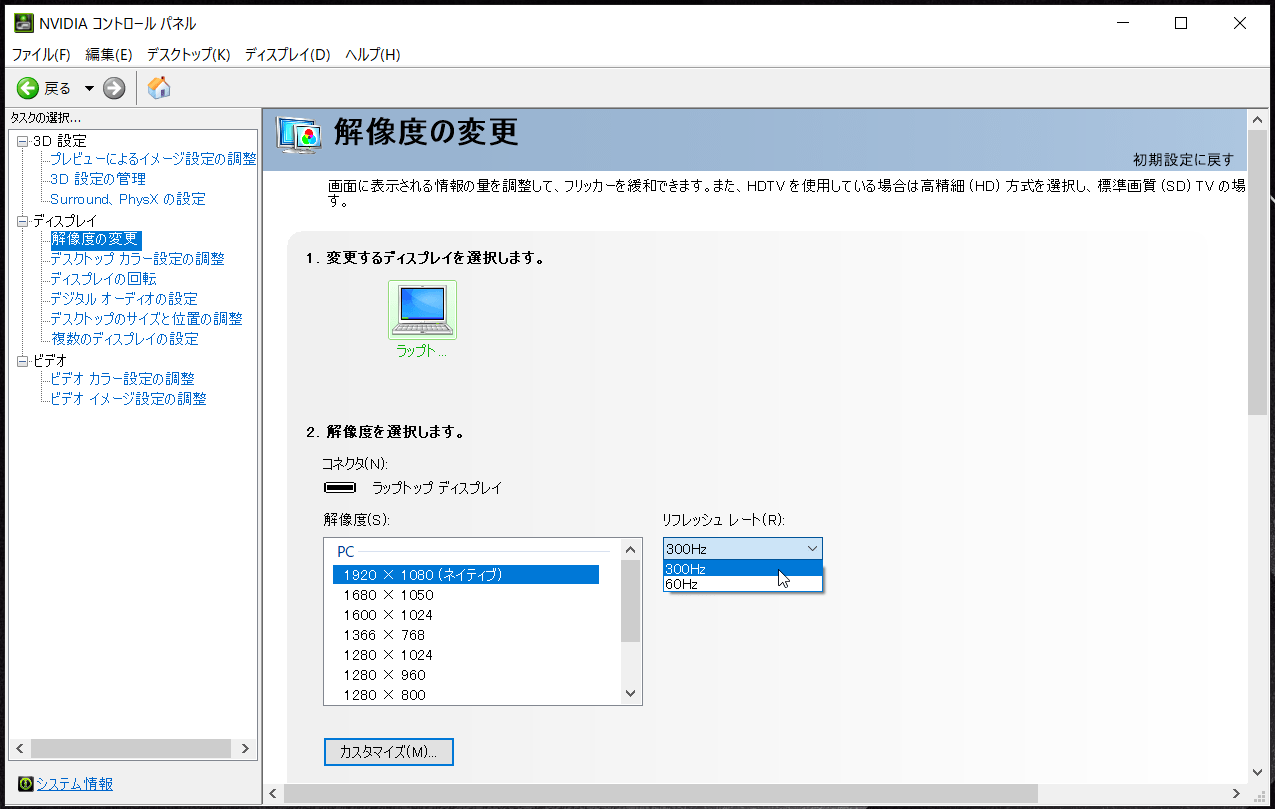Open the back history dropdown arrow
This screenshot has width=1275, height=809.
coord(89,88)
